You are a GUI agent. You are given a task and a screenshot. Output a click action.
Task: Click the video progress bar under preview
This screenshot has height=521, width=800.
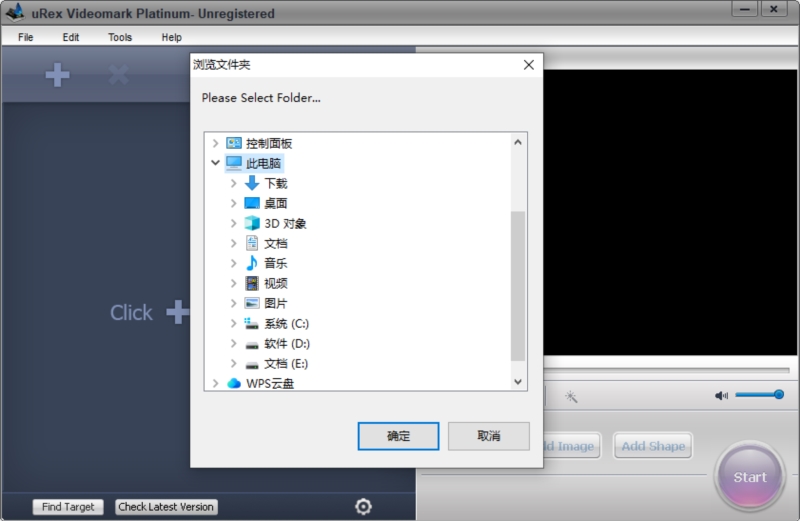[x=666, y=370]
